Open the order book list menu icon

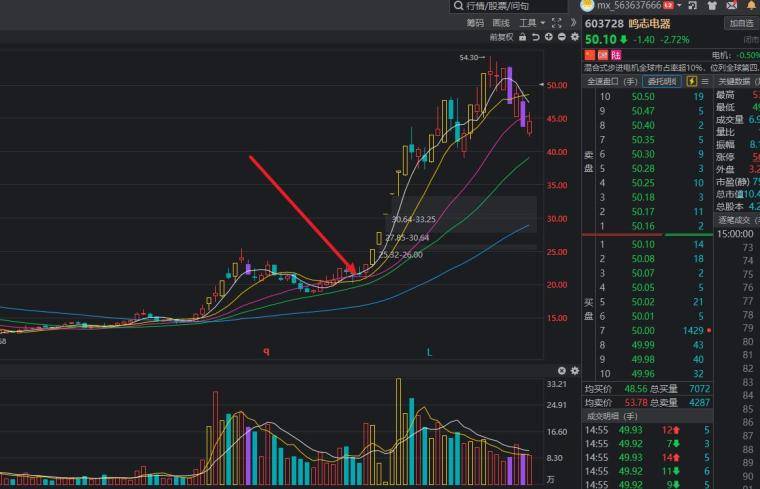(x=705, y=81)
